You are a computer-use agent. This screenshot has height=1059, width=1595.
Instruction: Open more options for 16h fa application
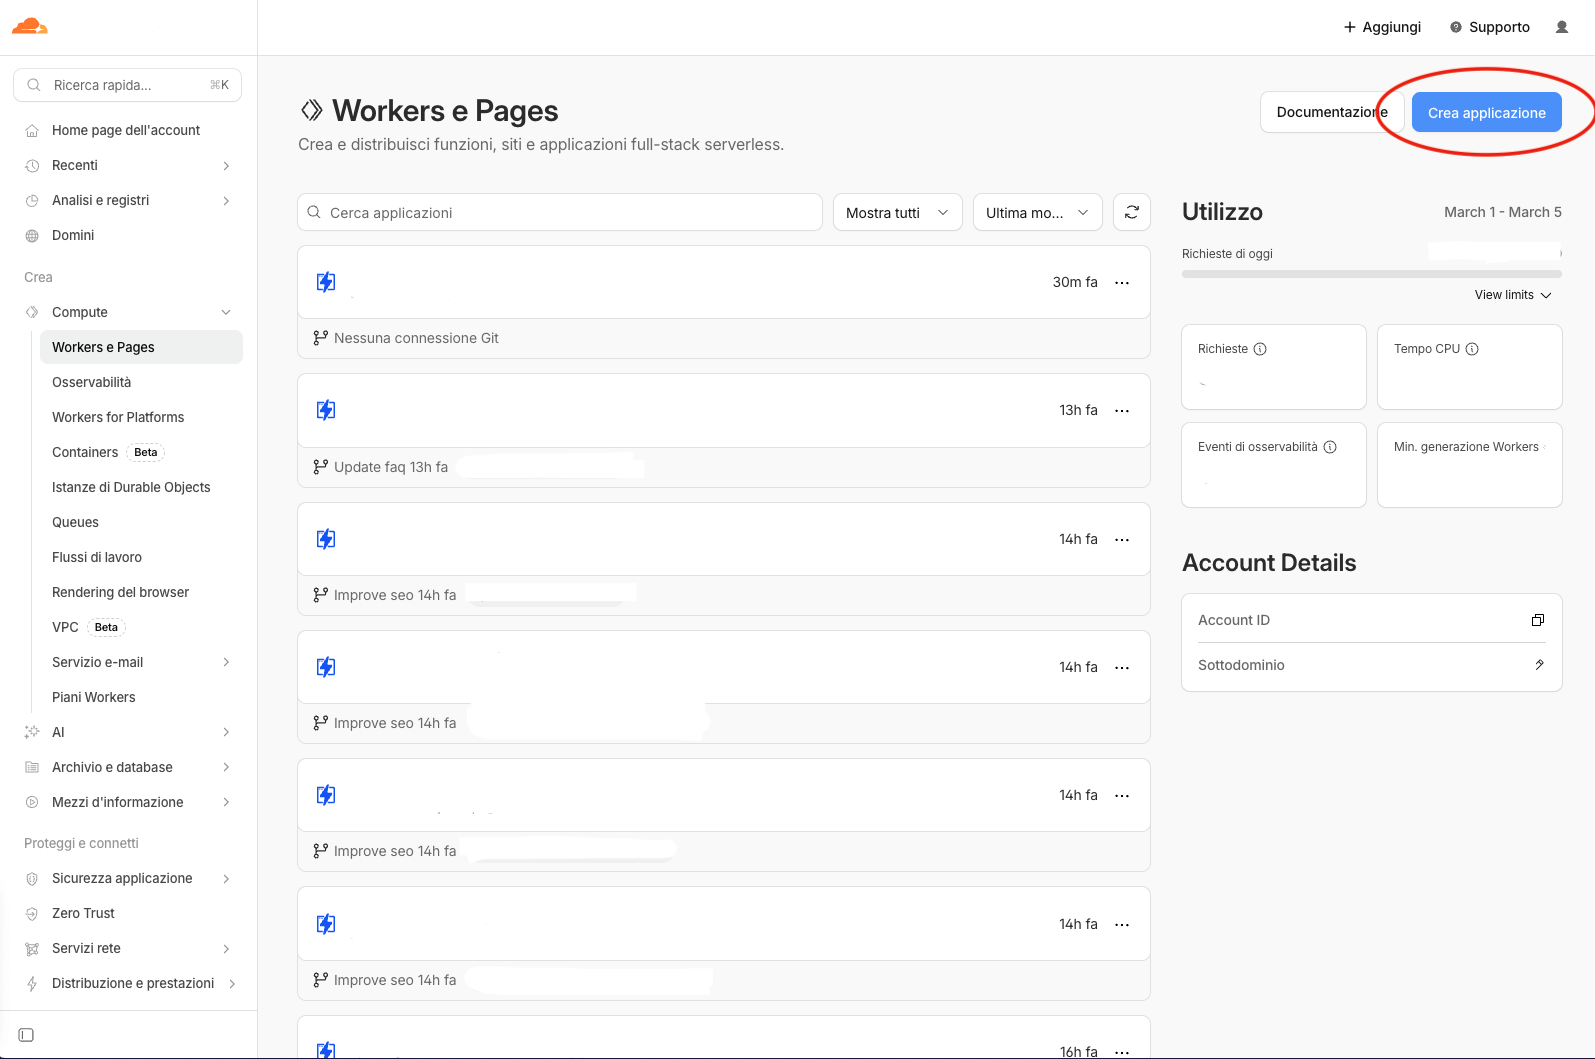pos(1122,1051)
